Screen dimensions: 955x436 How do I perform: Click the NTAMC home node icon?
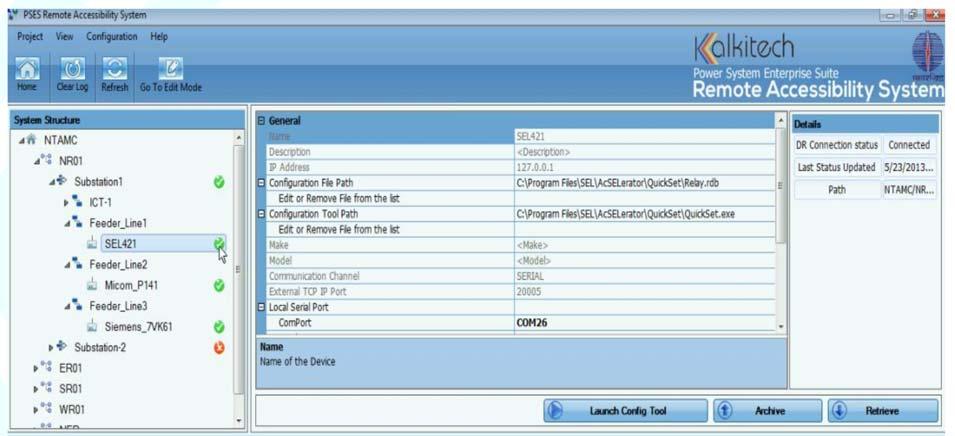point(32,140)
